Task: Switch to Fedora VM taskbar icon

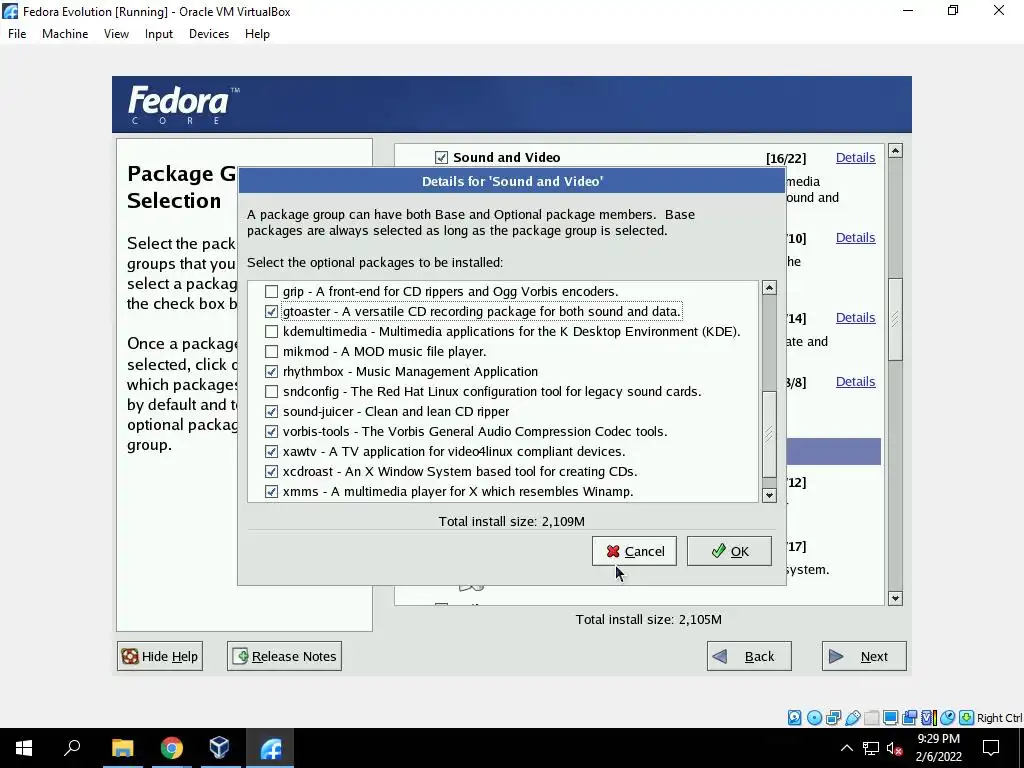Action: click(270, 748)
